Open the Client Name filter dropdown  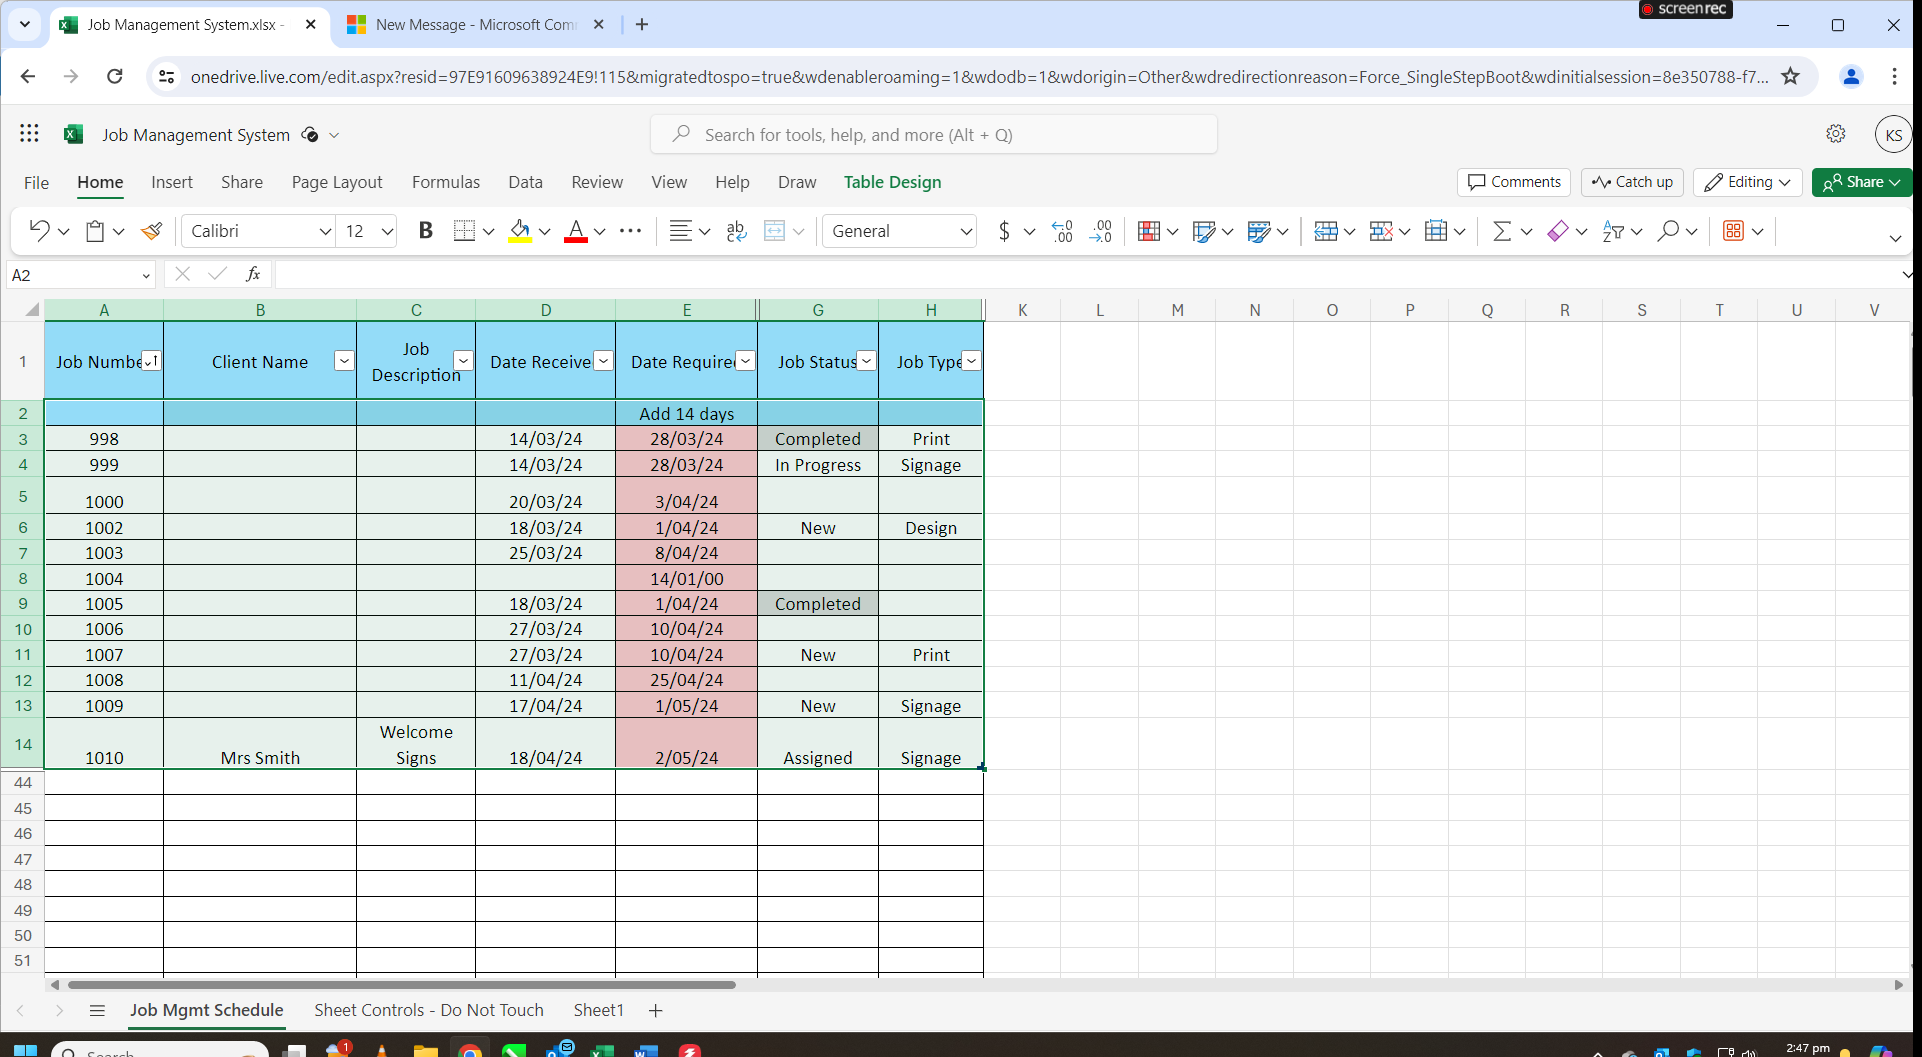point(344,361)
